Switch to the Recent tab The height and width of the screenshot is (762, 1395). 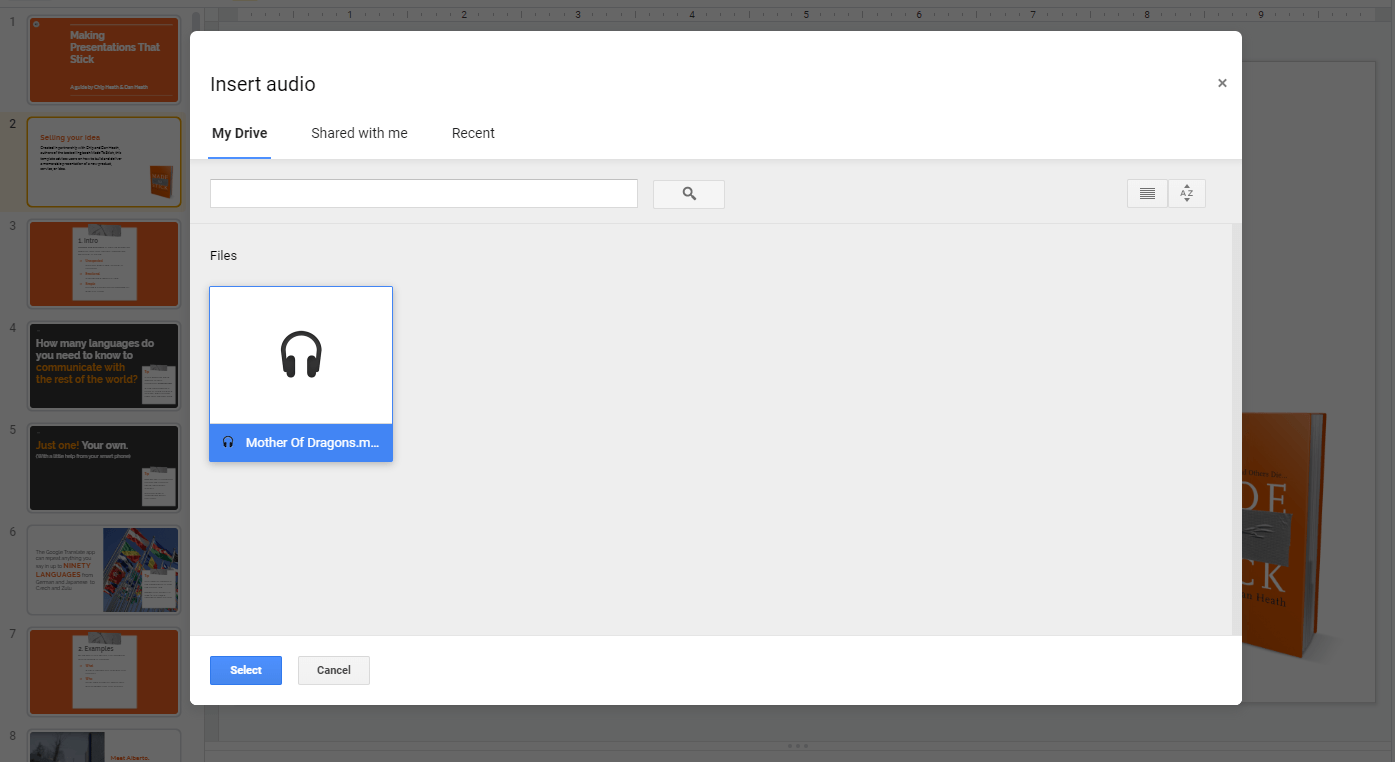coord(472,133)
